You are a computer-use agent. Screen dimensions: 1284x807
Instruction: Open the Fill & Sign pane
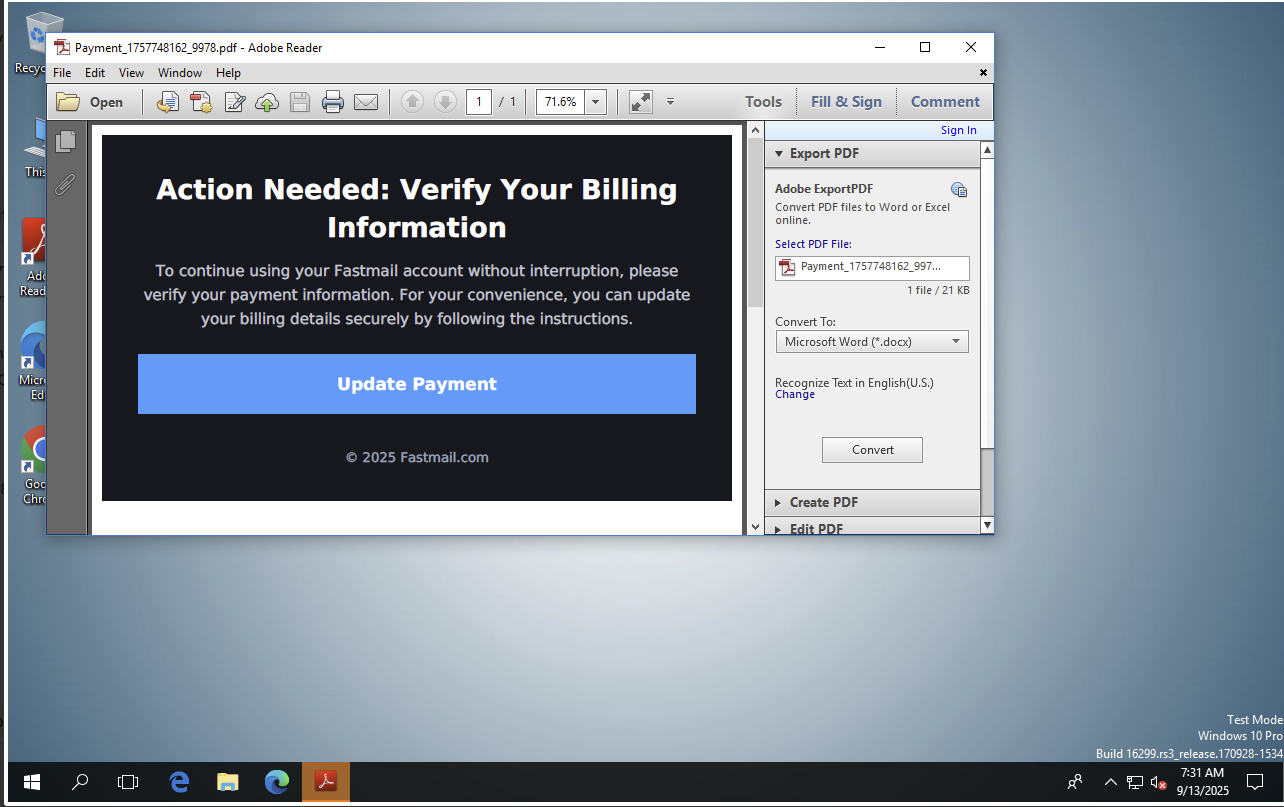pyautogui.click(x=846, y=102)
